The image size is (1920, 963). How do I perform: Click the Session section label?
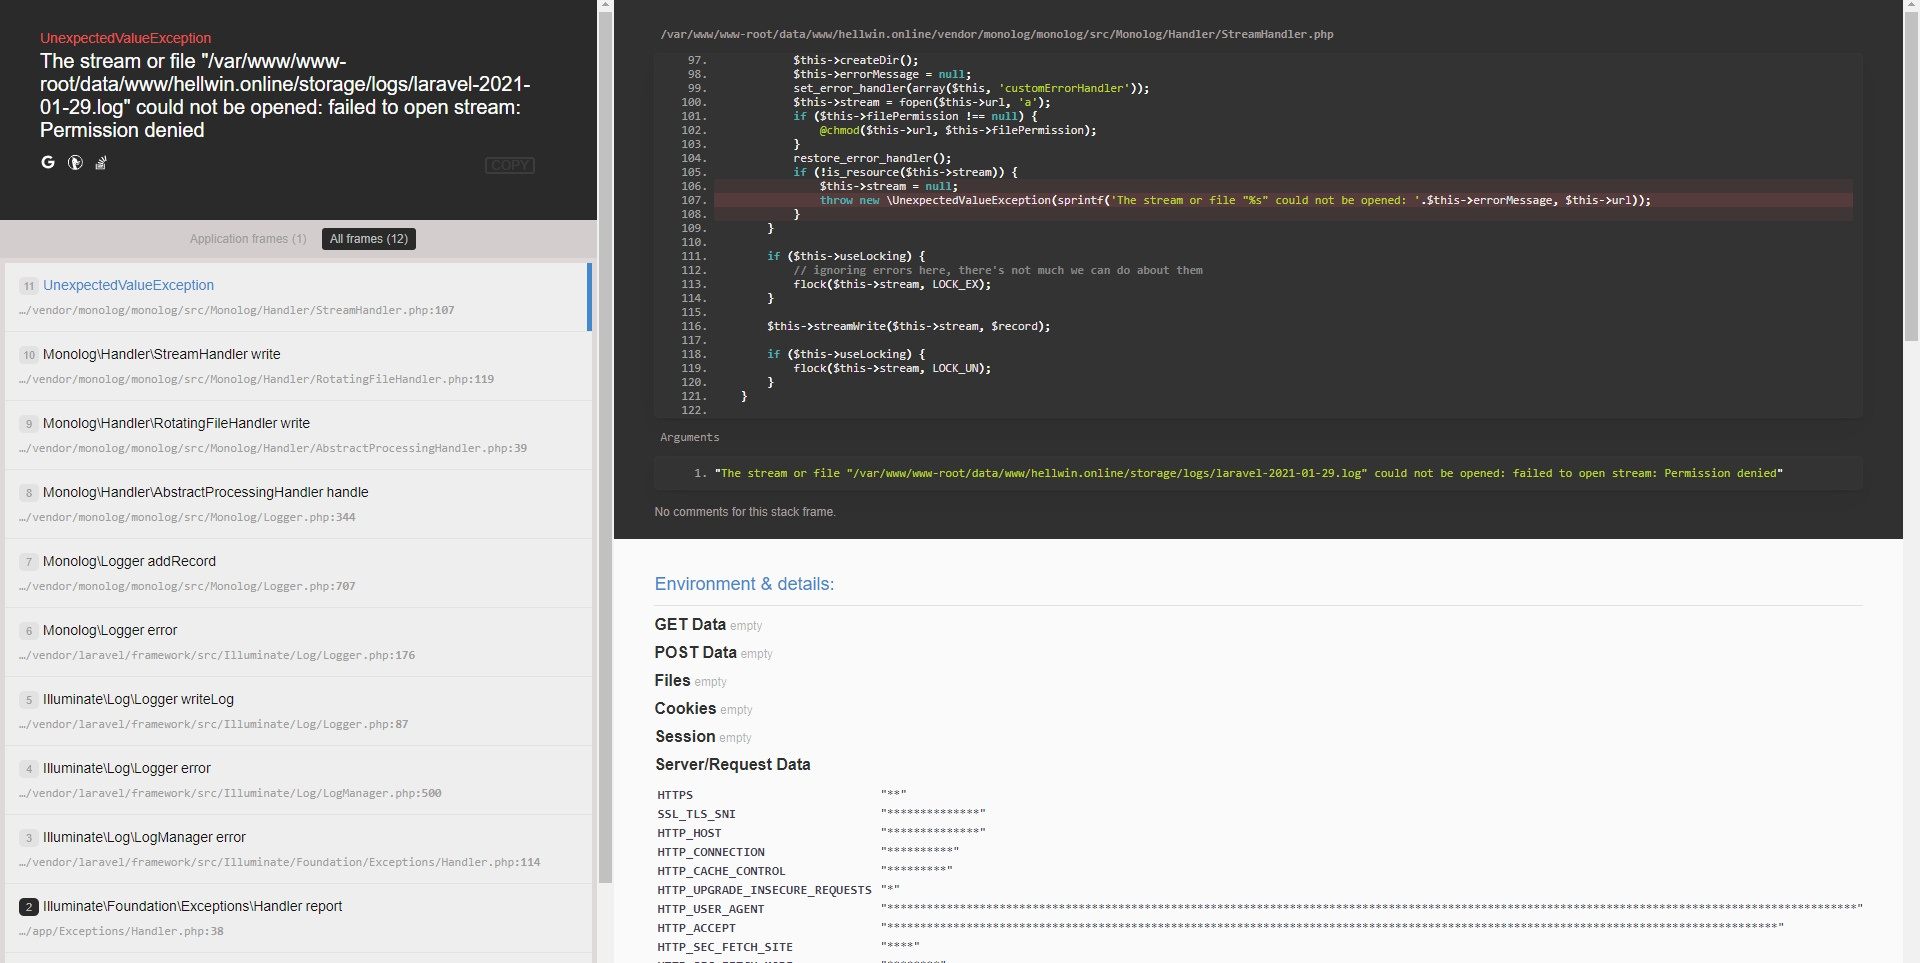pos(685,736)
